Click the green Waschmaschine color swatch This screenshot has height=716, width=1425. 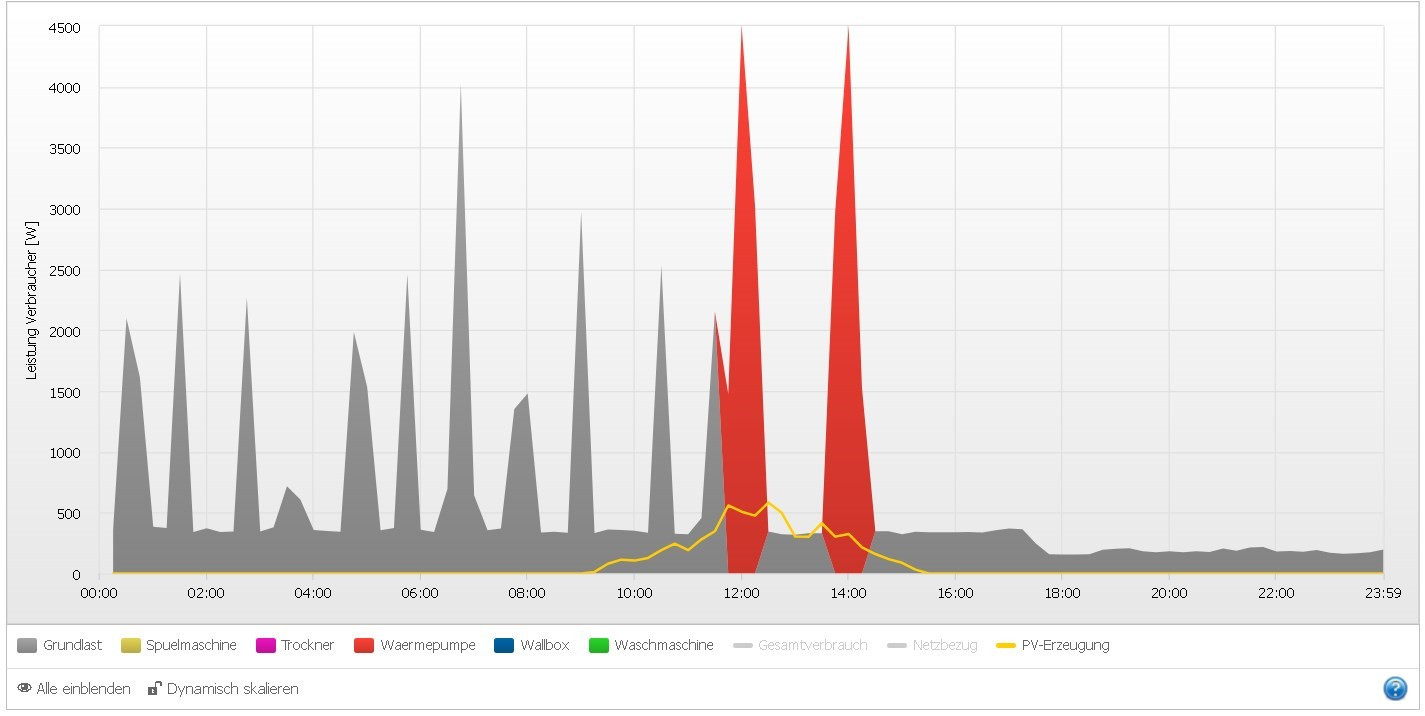pyautogui.click(x=598, y=646)
